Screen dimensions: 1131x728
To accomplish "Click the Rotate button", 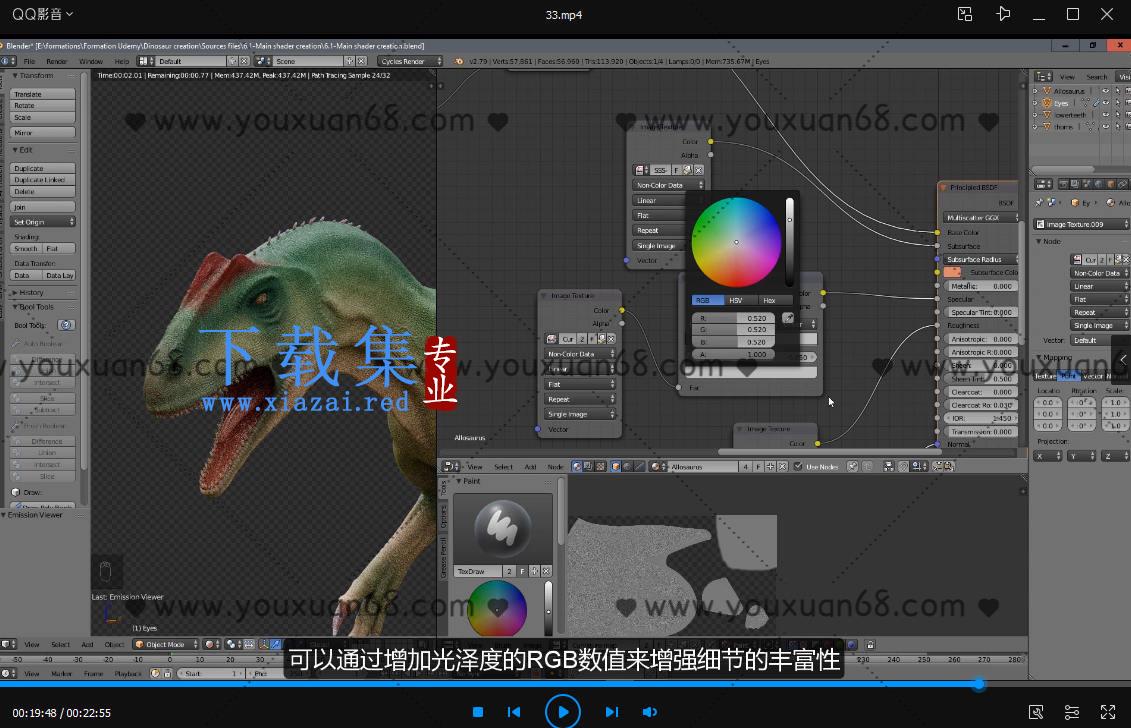I will [x=43, y=106].
